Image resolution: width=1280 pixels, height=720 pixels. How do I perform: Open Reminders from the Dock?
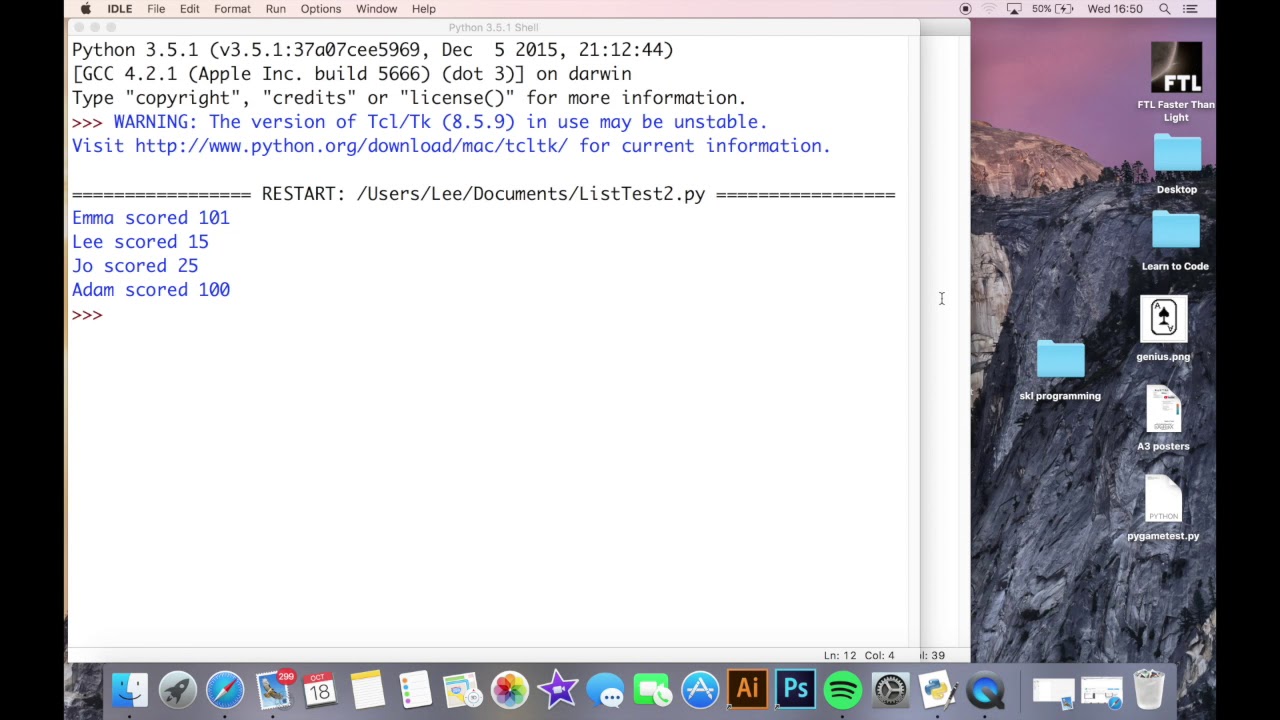(414, 690)
